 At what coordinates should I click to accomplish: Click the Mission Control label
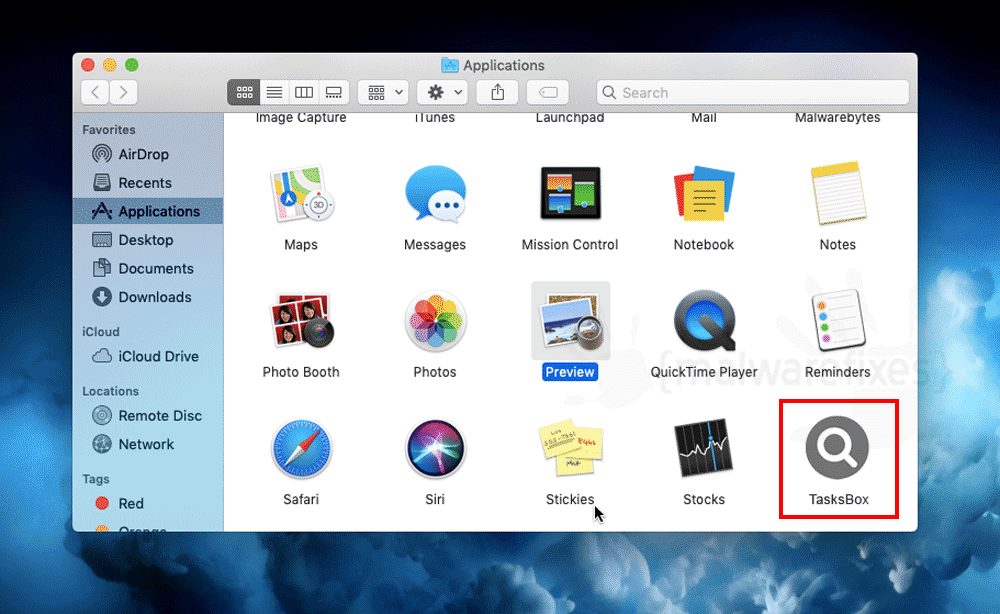[570, 244]
